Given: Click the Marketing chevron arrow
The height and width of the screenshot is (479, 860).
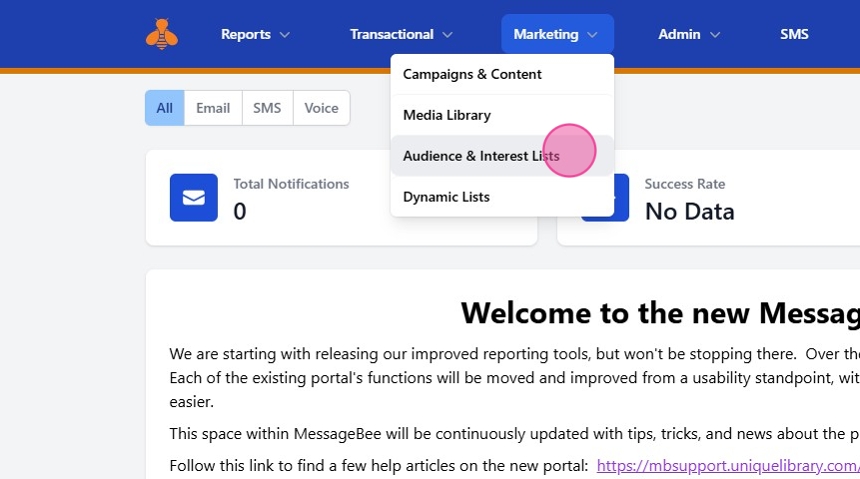Looking at the screenshot, I should (x=592, y=35).
